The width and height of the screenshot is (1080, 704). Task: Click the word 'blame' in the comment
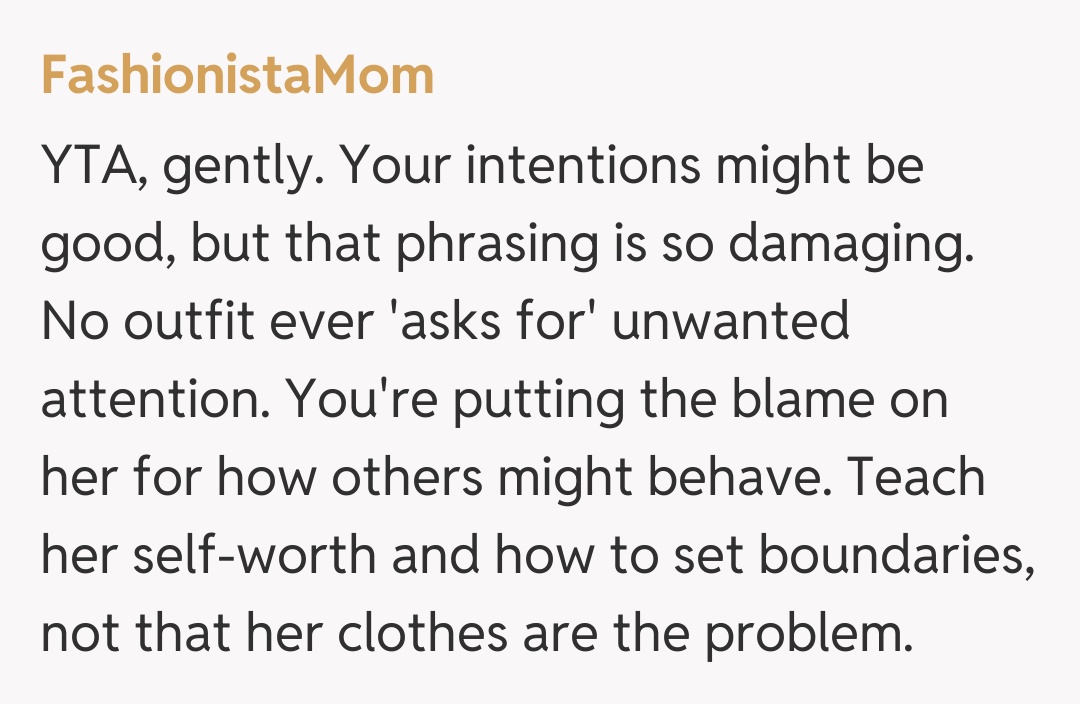786,400
